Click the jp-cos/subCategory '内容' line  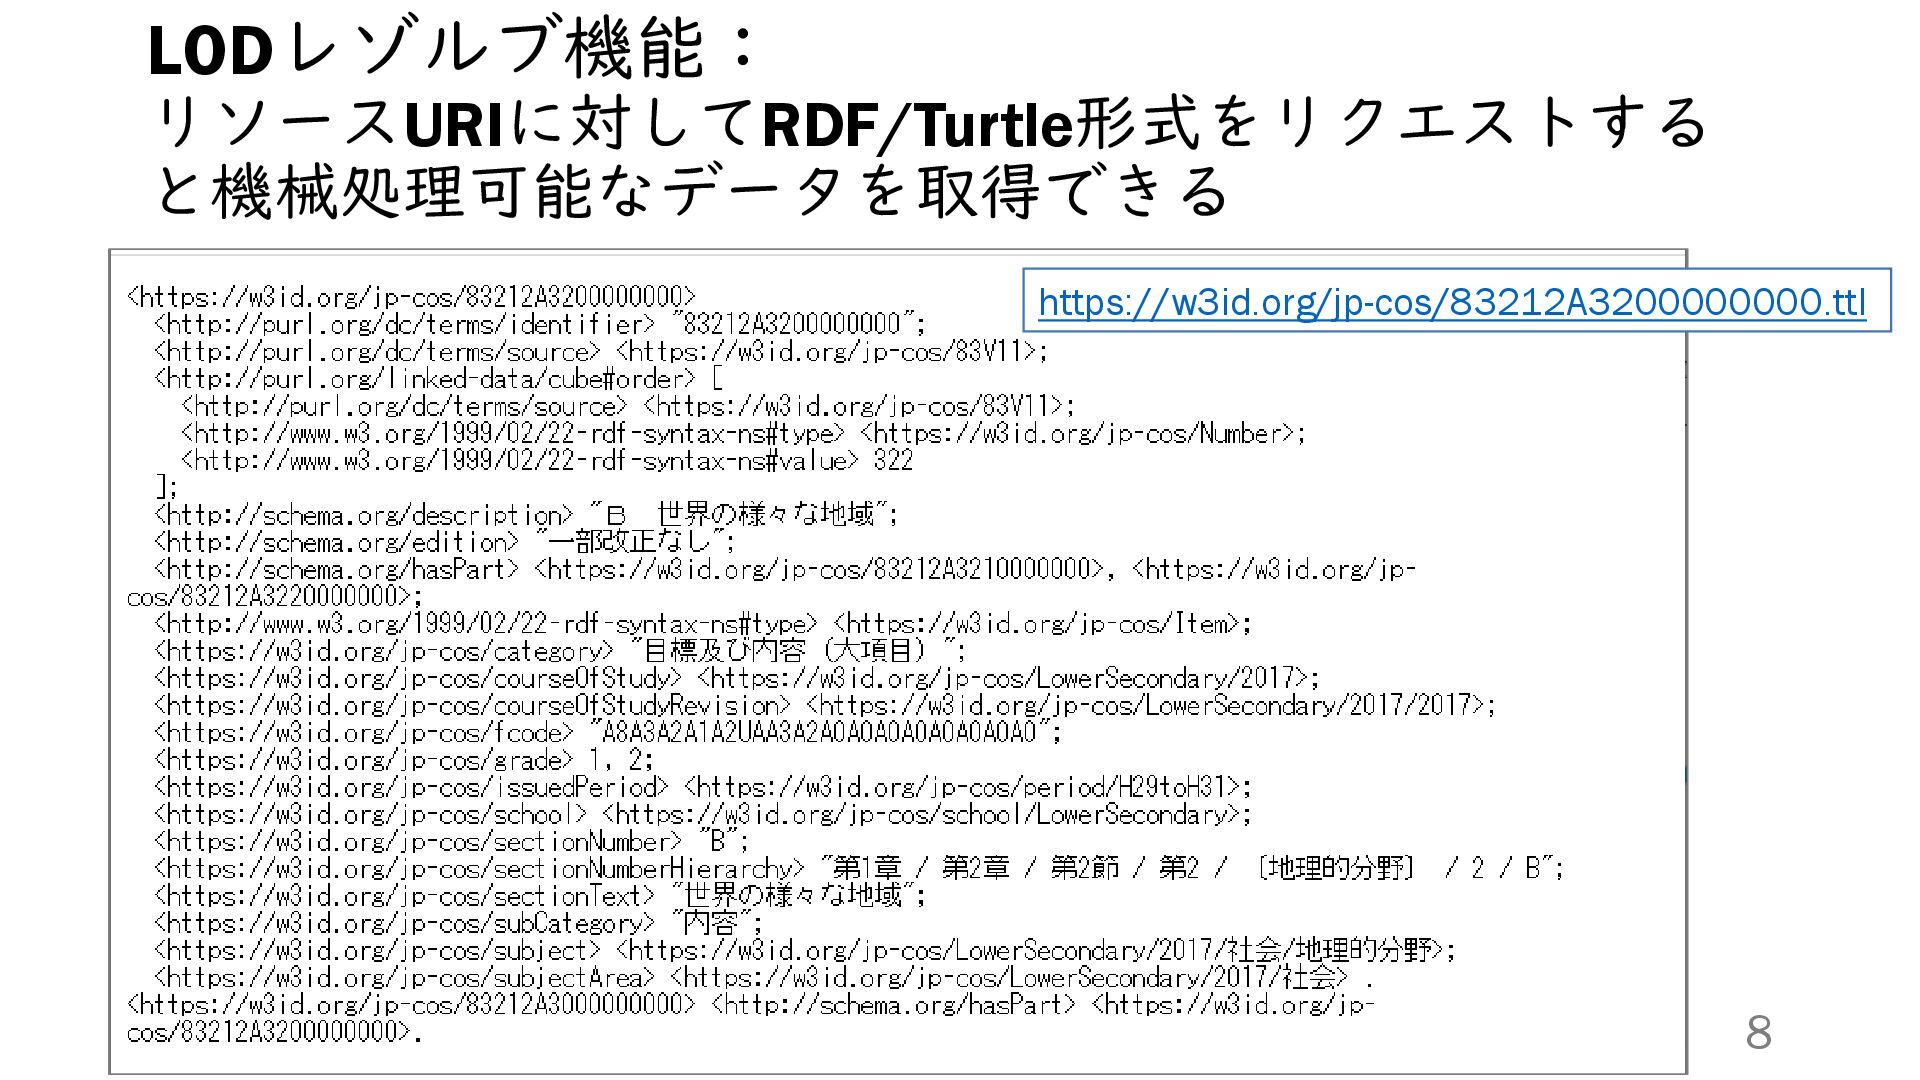pyautogui.click(x=458, y=922)
